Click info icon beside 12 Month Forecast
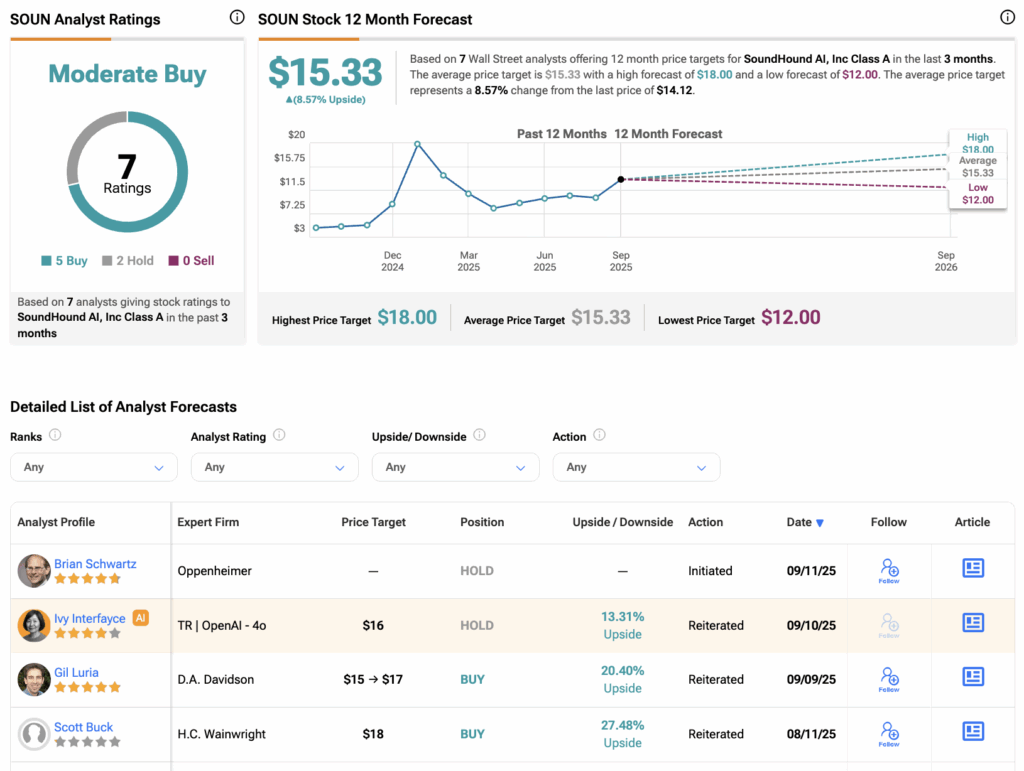1024x771 pixels. click(1007, 18)
